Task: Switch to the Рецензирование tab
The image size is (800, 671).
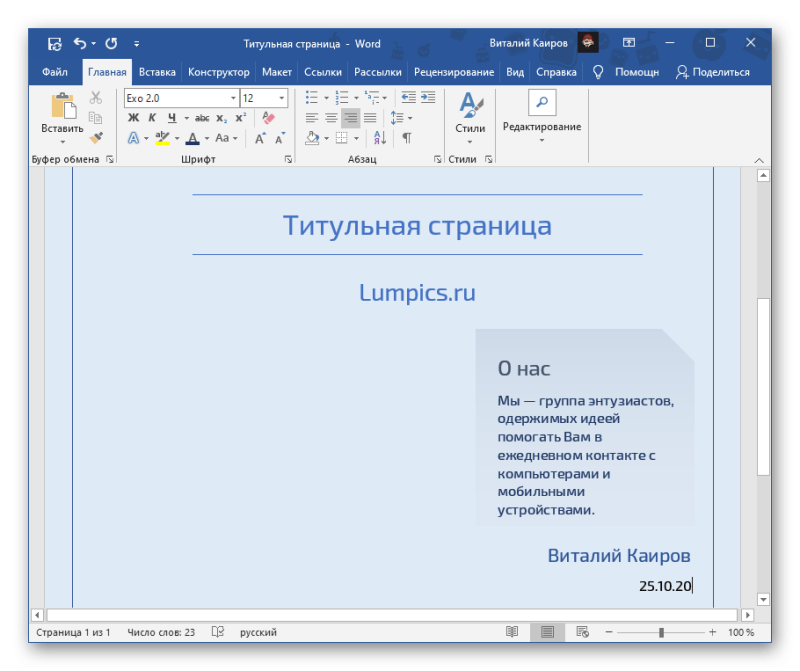Action: coord(454,72)
